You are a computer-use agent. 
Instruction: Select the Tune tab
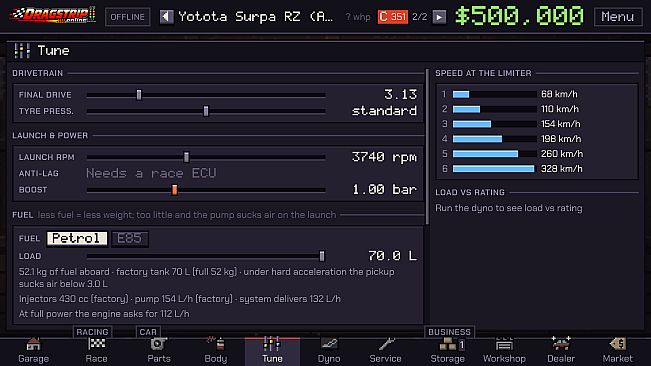pos(272,351)
